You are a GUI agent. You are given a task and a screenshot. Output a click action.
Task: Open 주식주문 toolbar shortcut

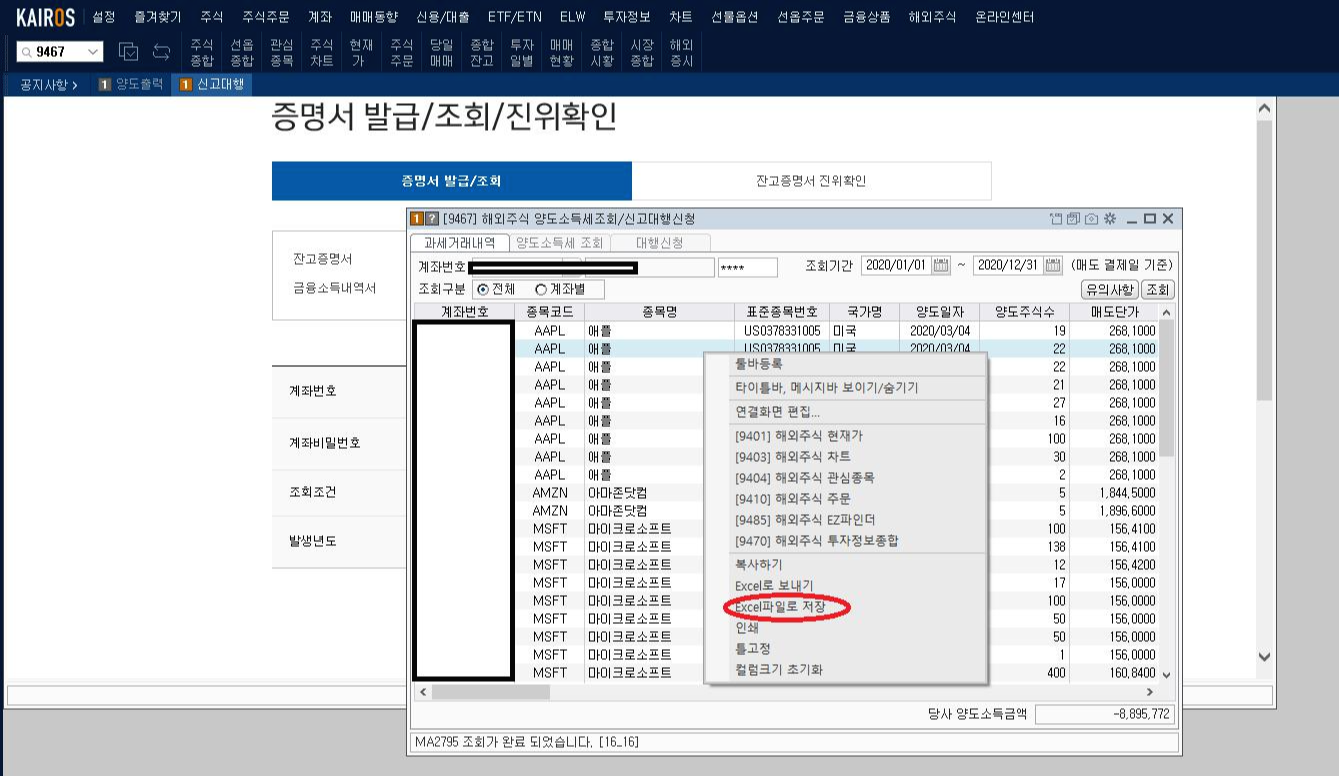401,53
